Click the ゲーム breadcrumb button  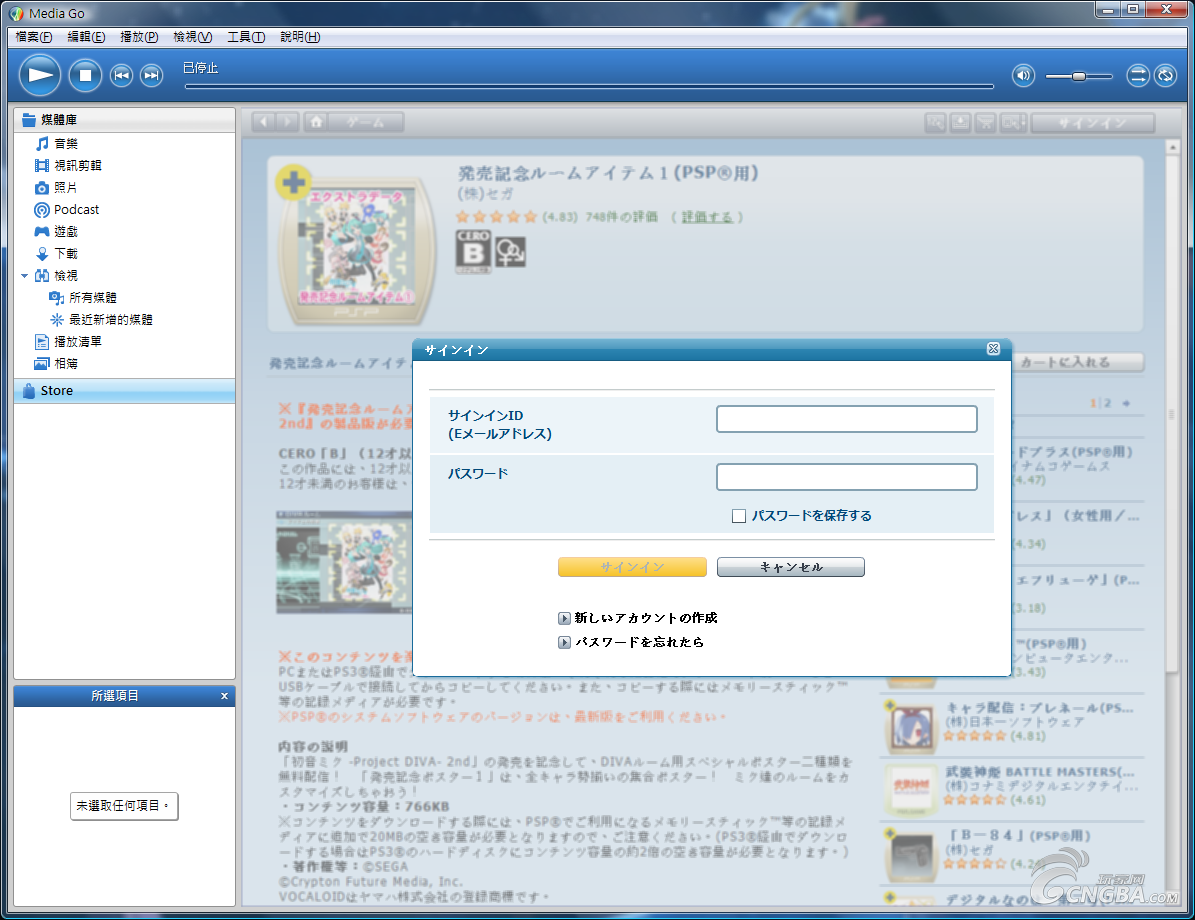pyautogui.click(x=367, y=122)
